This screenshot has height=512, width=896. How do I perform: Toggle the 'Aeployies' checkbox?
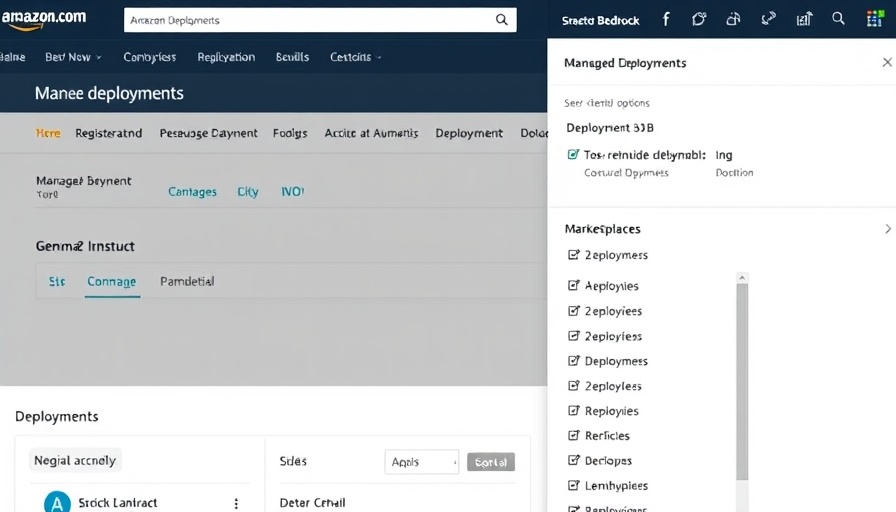click(573, 285)
